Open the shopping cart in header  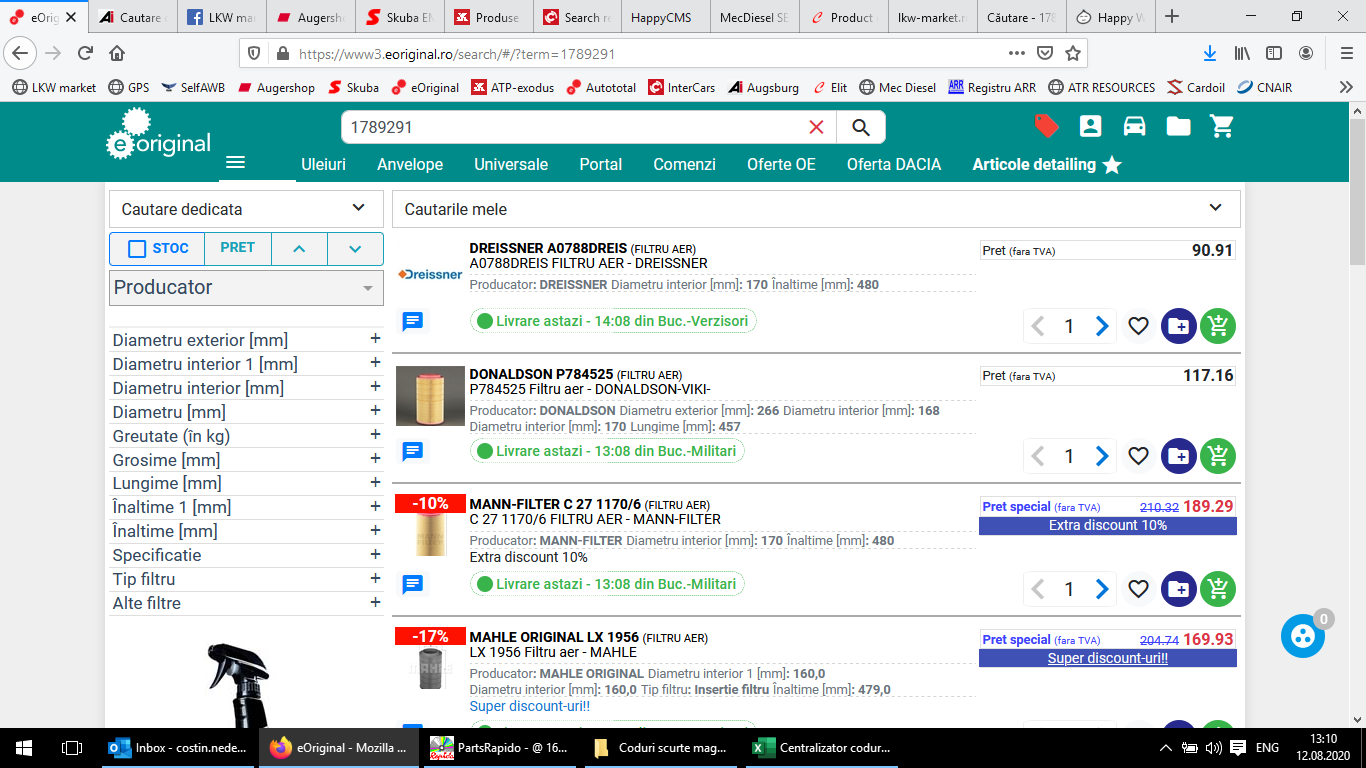pyautogui.click(x=1221, y=126)
